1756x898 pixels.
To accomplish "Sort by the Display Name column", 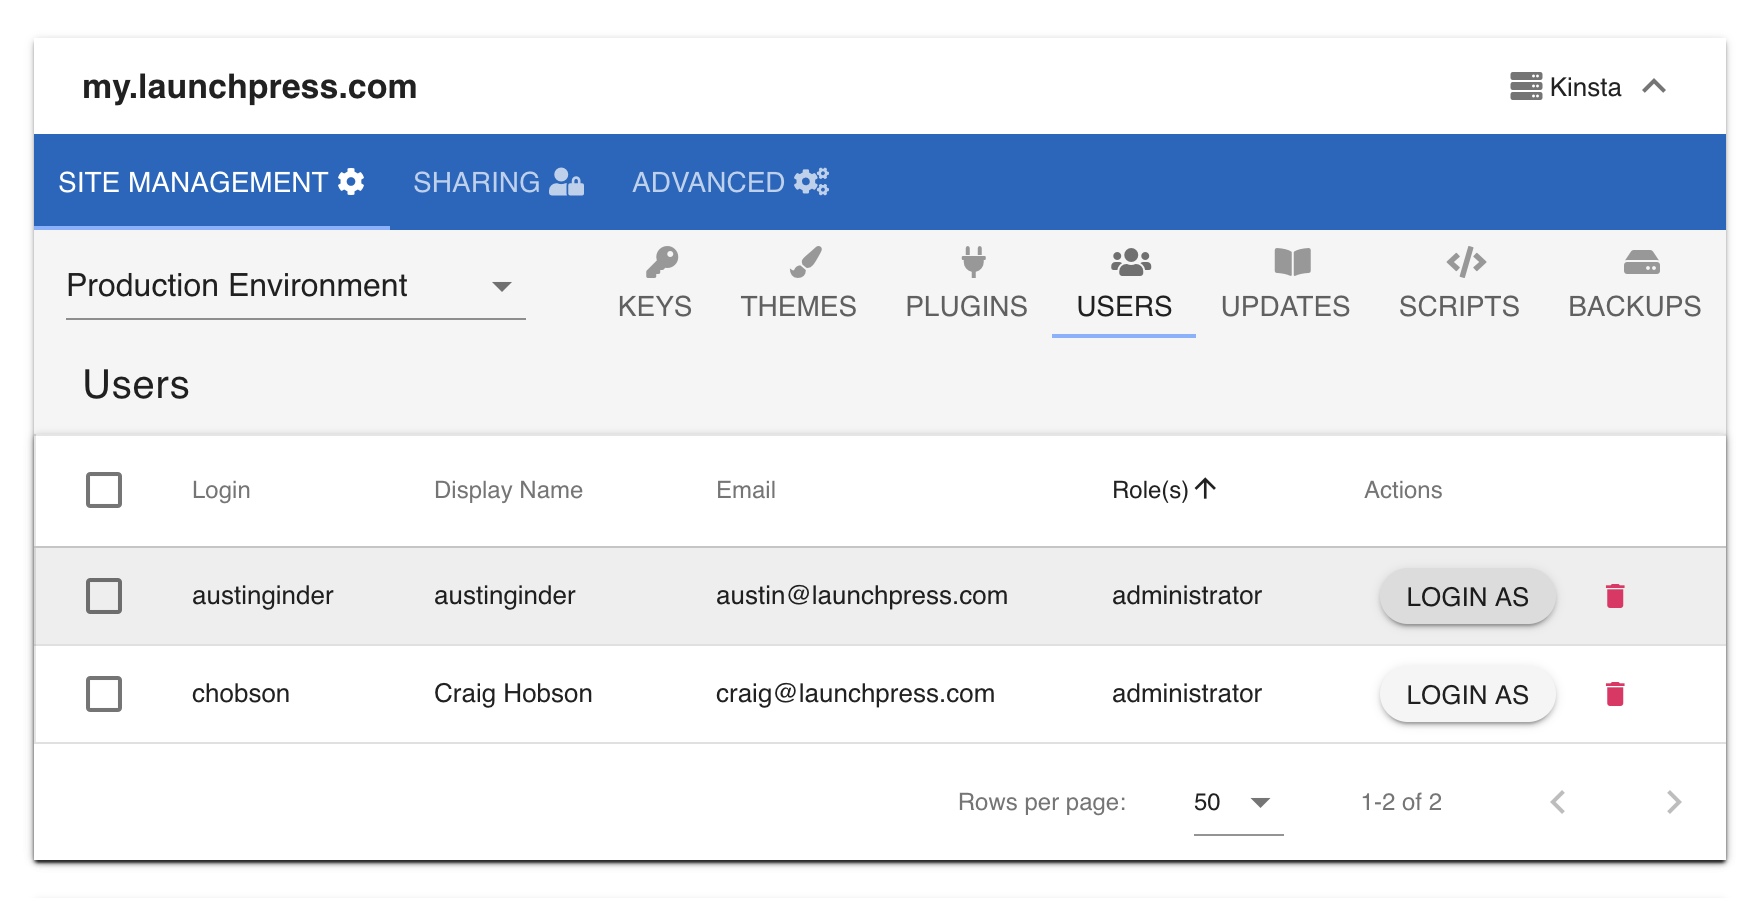I will 508,490.
